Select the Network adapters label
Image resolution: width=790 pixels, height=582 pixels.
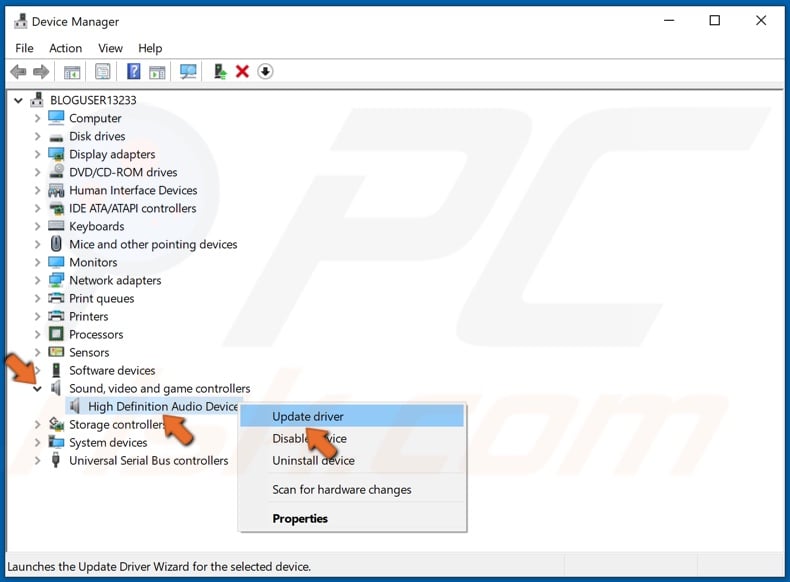point(115,280)
